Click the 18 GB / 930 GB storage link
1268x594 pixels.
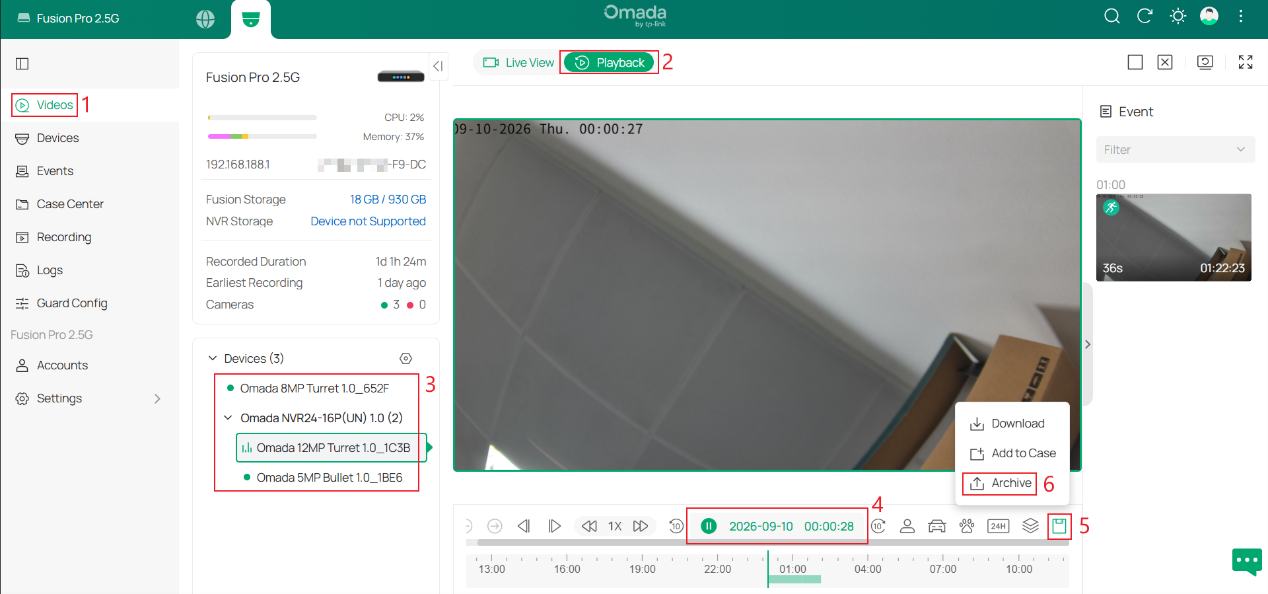click(388, 199)
